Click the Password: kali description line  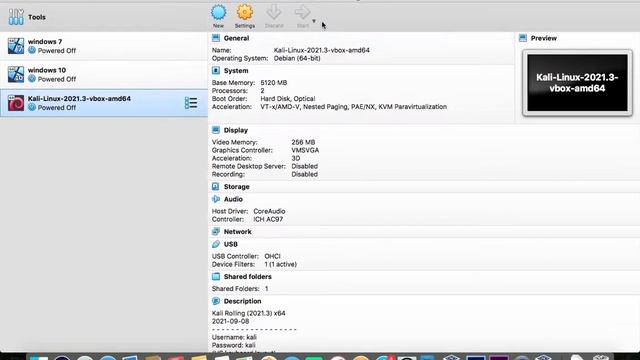click(x=233, y=345)
